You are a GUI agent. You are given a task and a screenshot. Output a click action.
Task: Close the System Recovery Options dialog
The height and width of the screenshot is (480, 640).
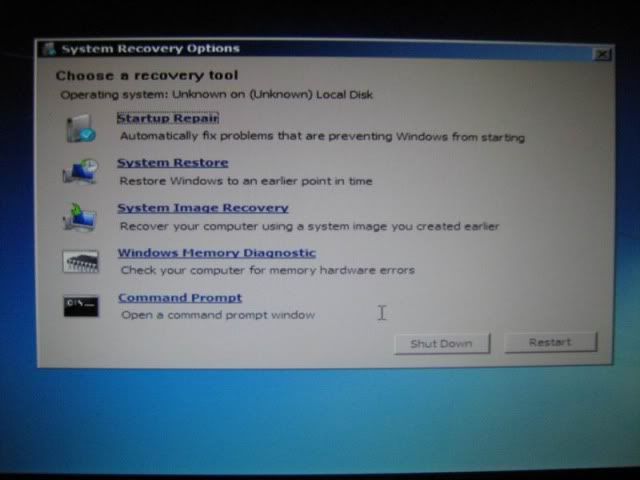click(x=602, y=55)
